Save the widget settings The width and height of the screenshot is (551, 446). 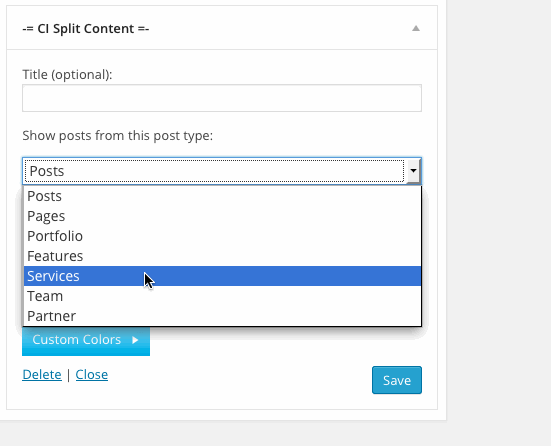coord(397,380)
